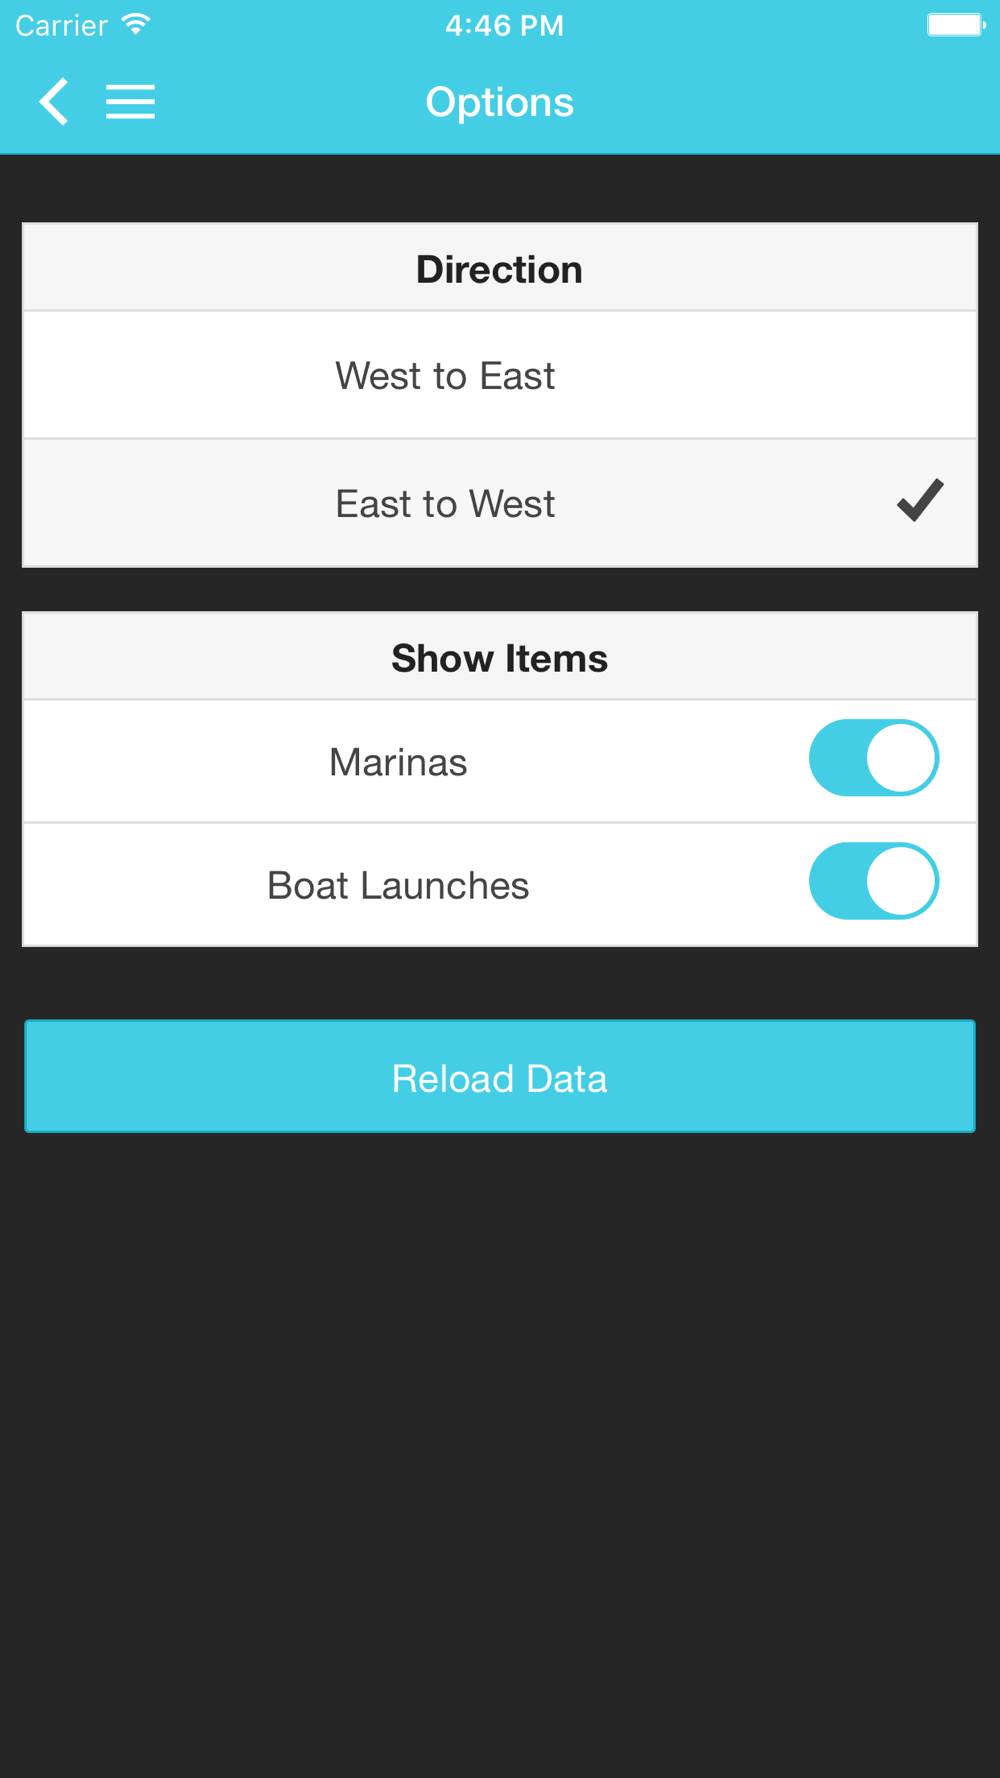The height and width of the screenshot is (1778, 1000).
Task: Click the Reload Data button
Action: click(x=500, y=1076)
